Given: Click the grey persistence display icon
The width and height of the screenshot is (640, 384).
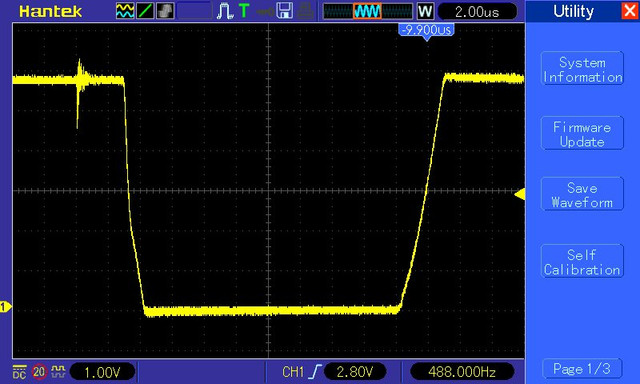Looking at the screenshot, I should coord(165,11).
